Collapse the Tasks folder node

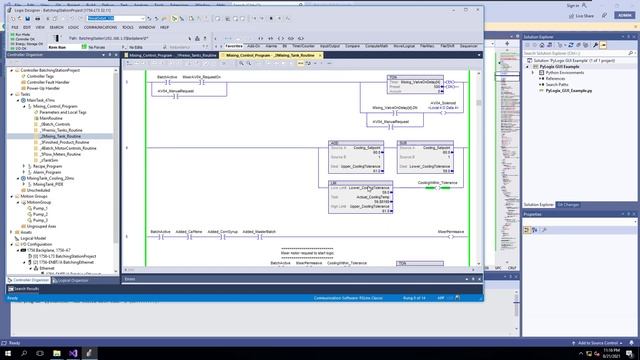point(12,94)
